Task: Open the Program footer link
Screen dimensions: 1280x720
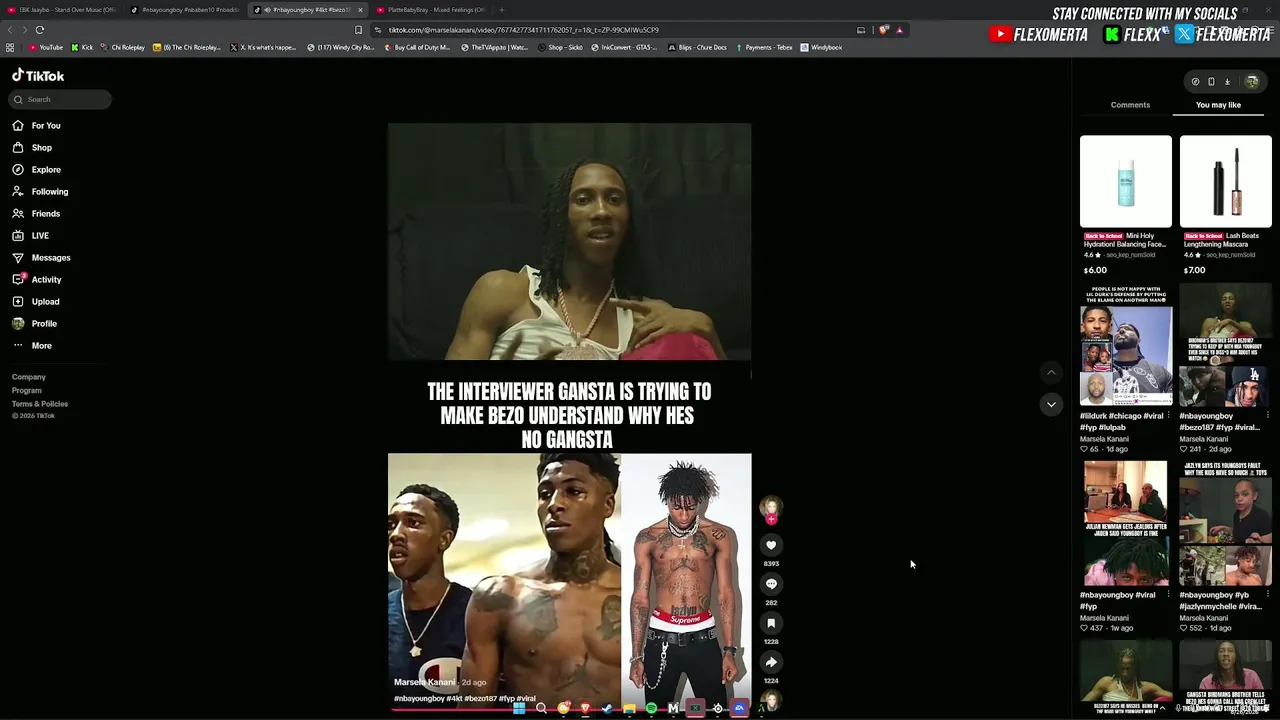Action: pyautogui.click(x=27, y=390)
